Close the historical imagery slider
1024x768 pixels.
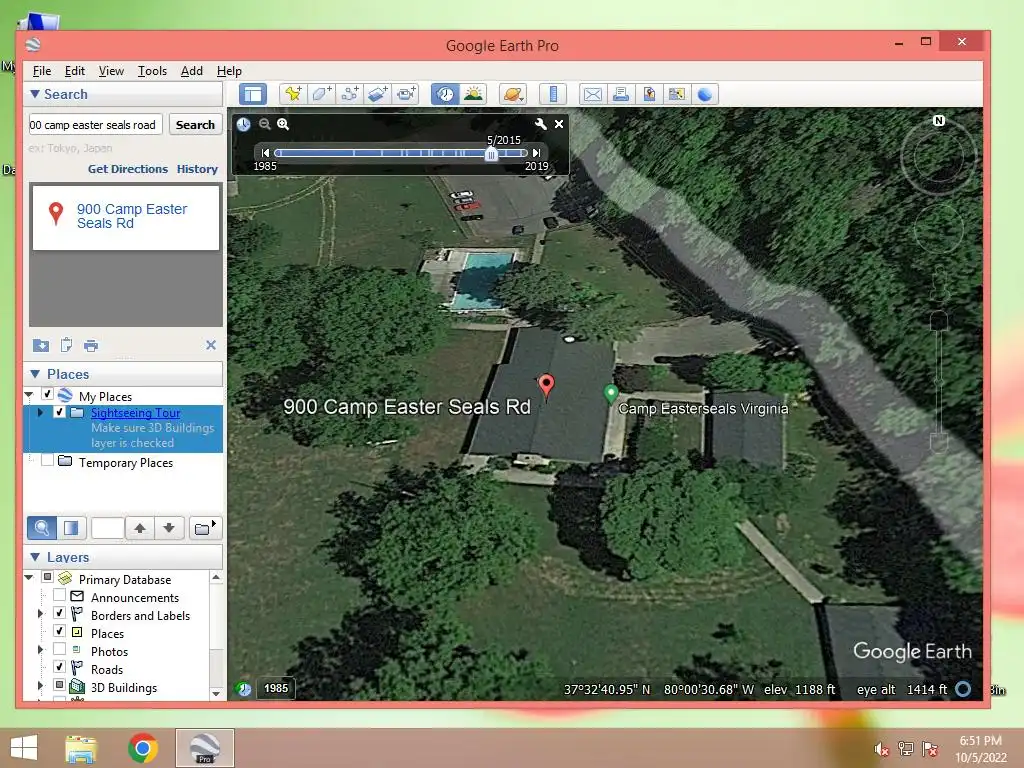click(x=559, y=124)
